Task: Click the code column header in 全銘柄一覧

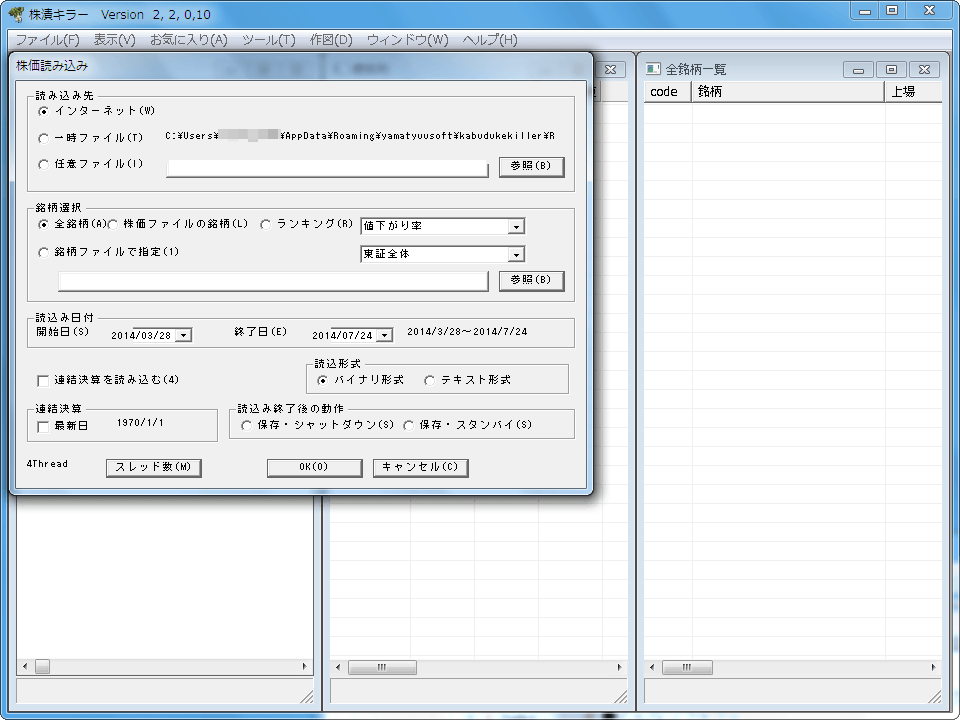Action: tap(668, 92)
